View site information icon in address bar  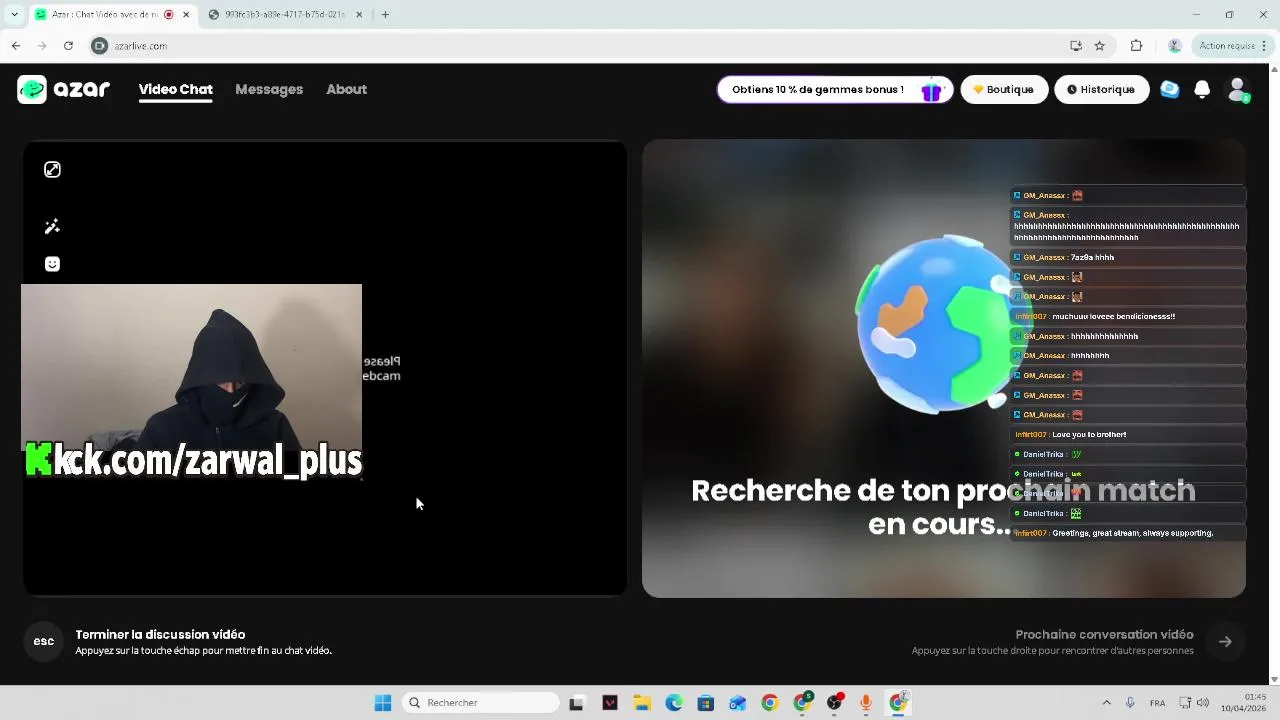click(99, 46)
